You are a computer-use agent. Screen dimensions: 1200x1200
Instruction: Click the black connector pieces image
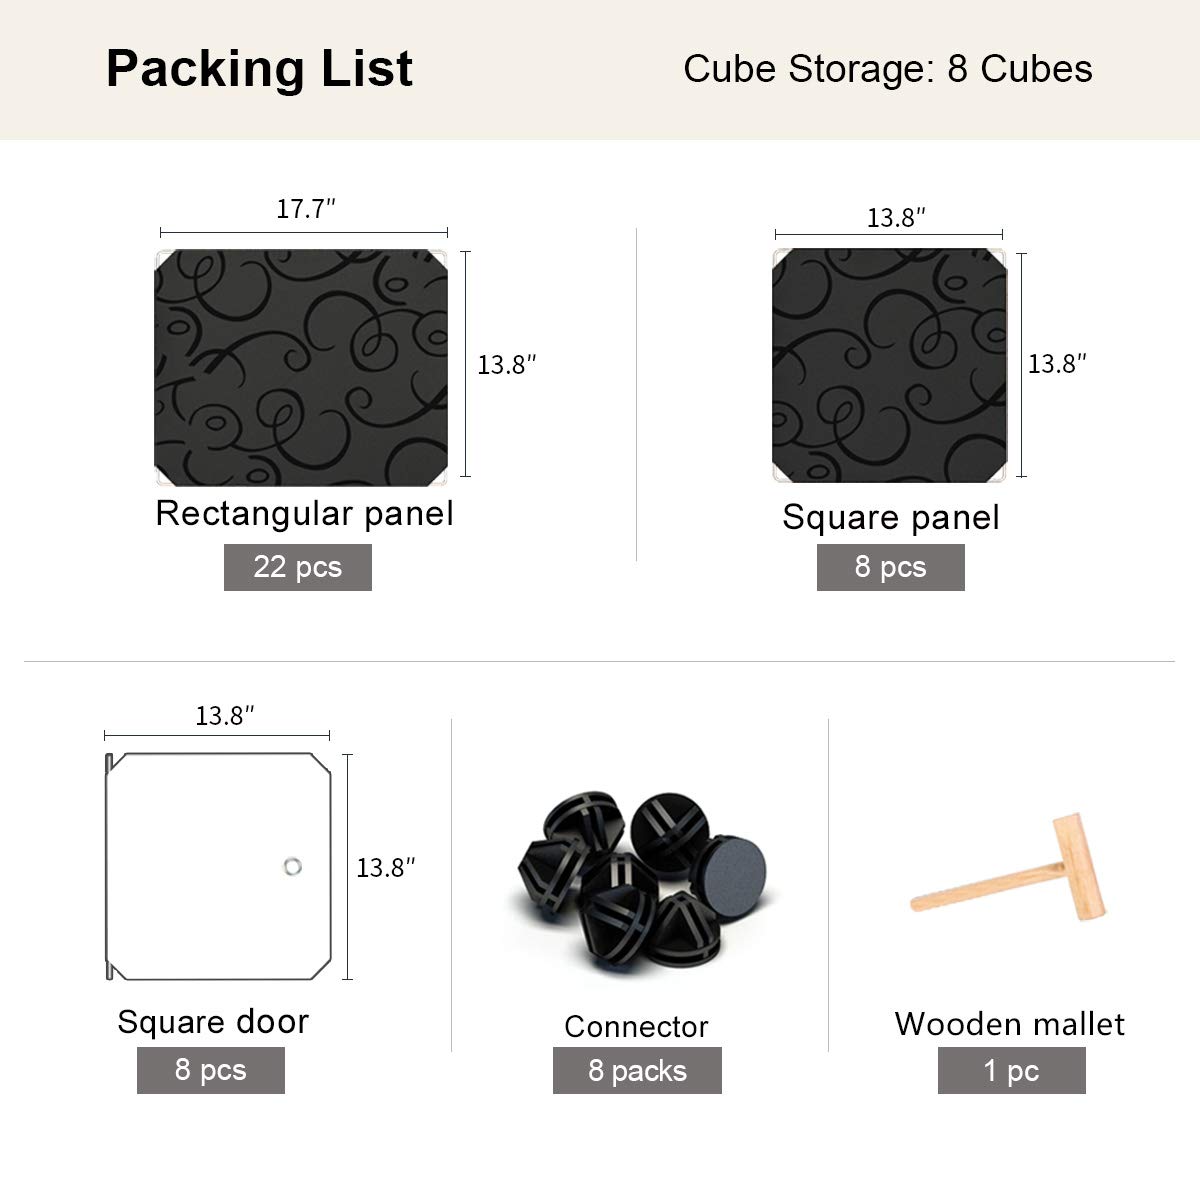[644, 884]
